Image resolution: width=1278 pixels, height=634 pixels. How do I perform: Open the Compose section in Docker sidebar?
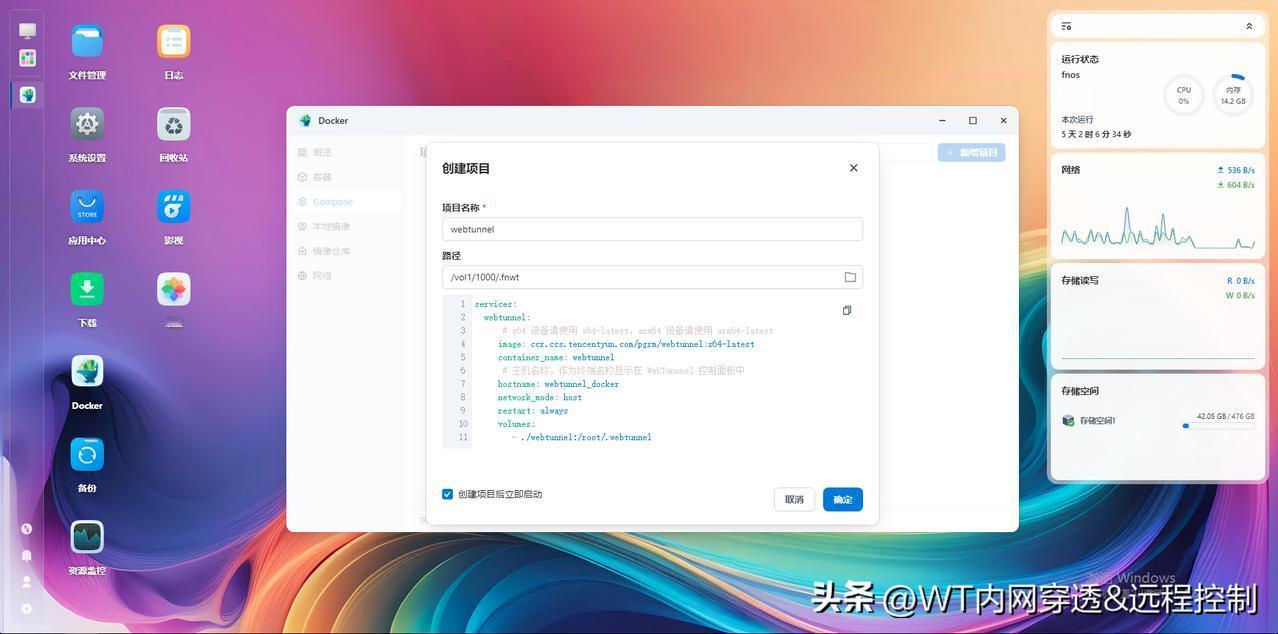click(331, 201)
